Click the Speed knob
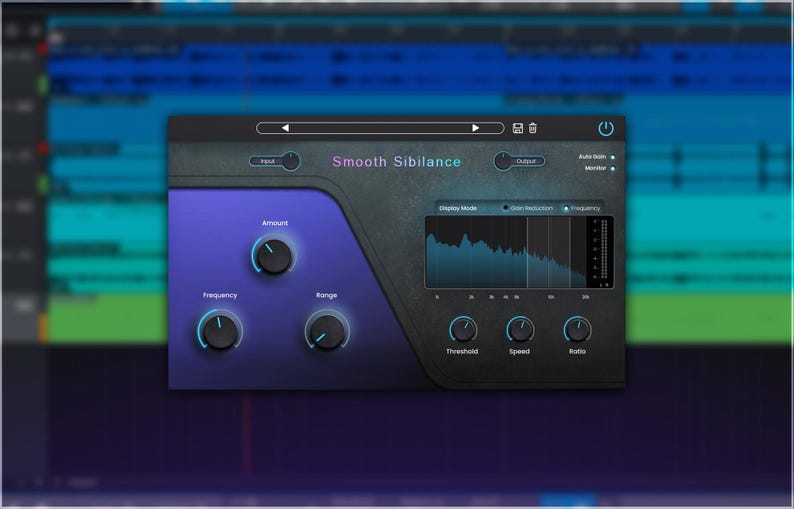Viewport: 794px width, 509px height. 520,330
